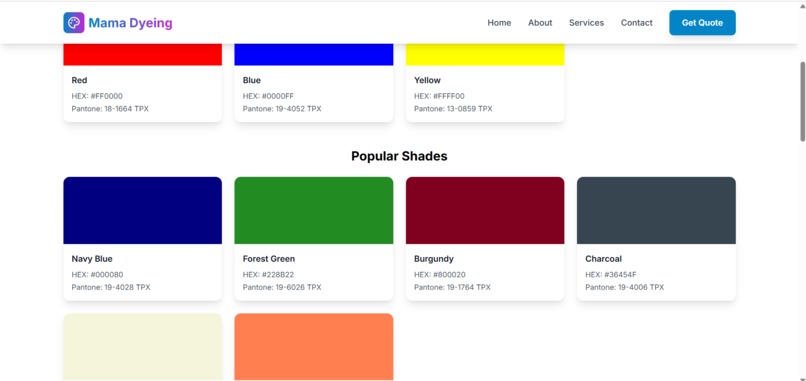
Task: Click the Navy Blue card title
Action: 92,259
